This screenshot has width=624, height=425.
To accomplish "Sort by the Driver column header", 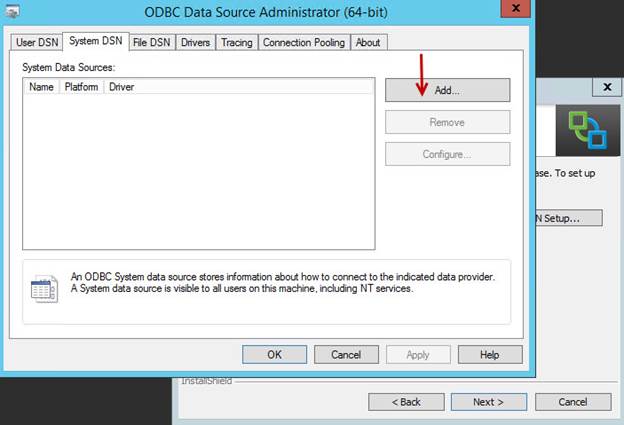I will [x=122, y=87].
